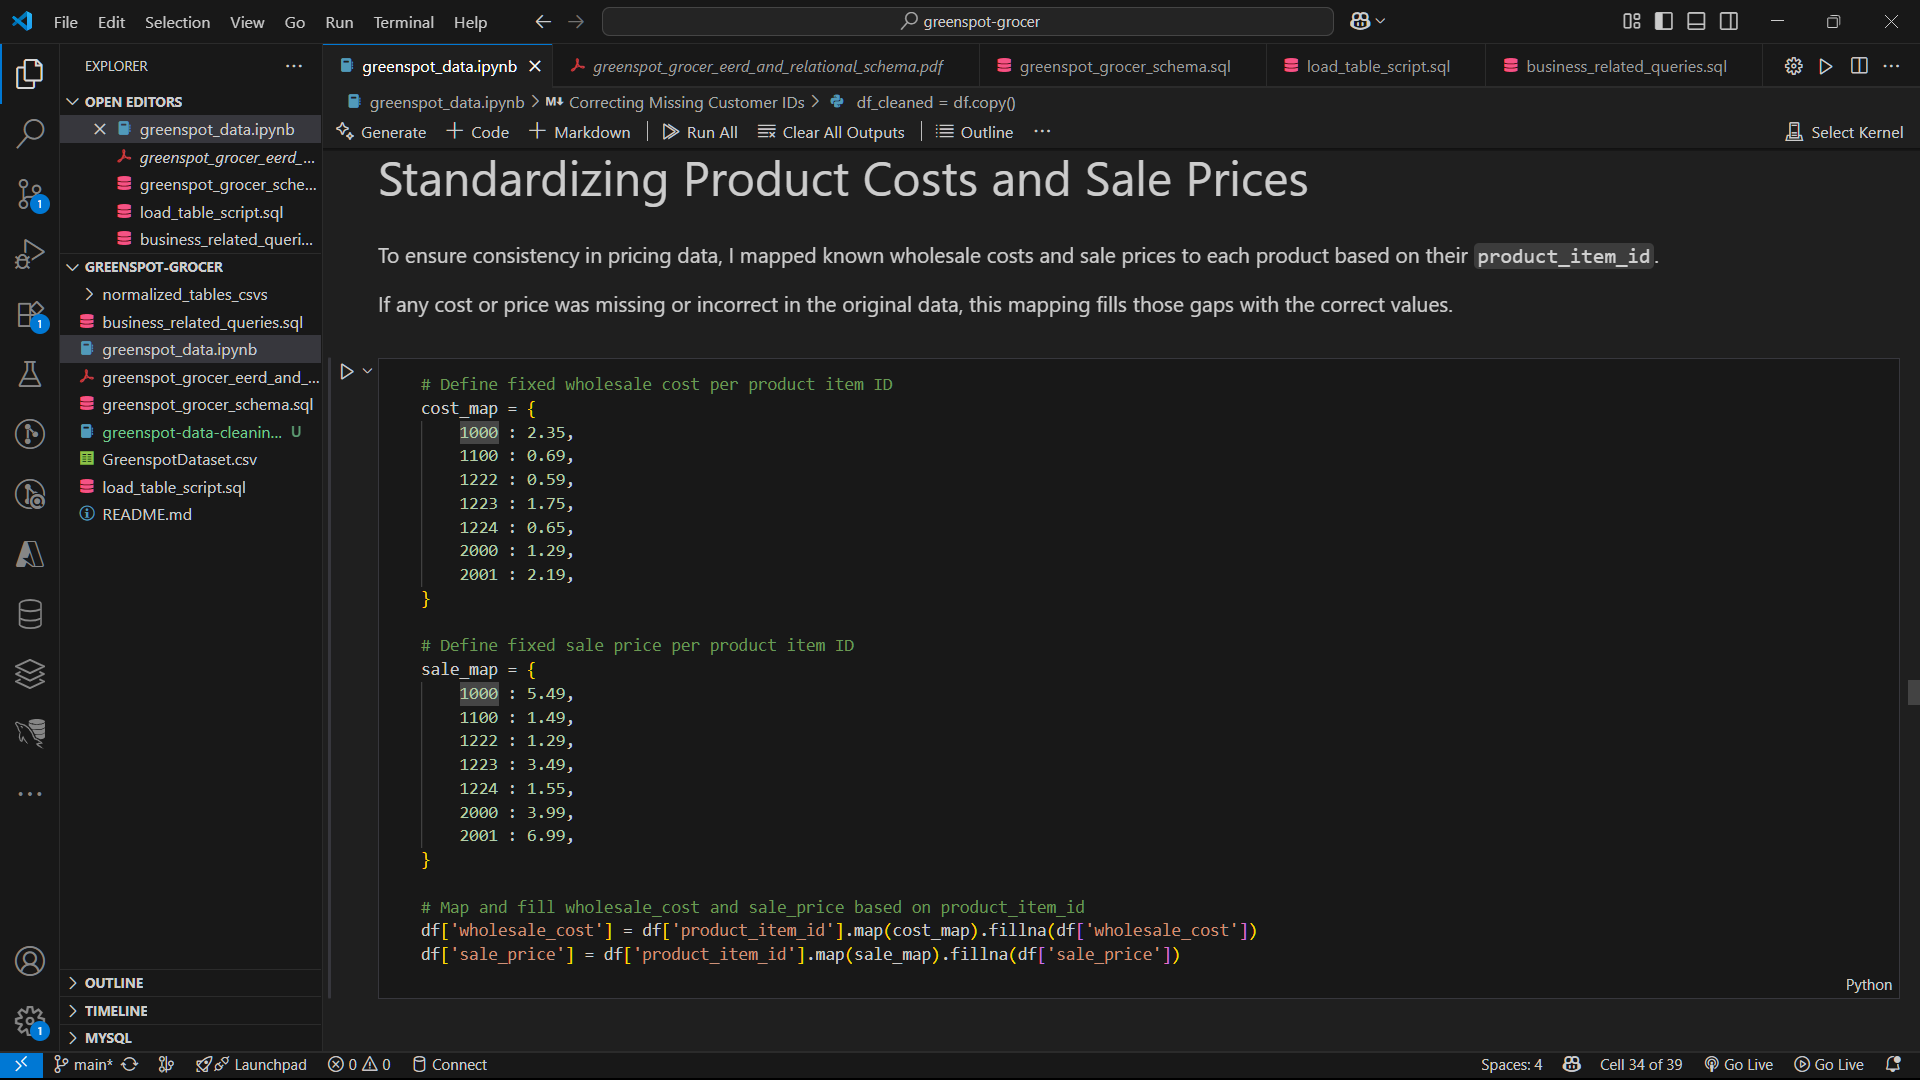Toggle the bottom Panel
Screen dimensions: 1920x1080
[1696, 21]
